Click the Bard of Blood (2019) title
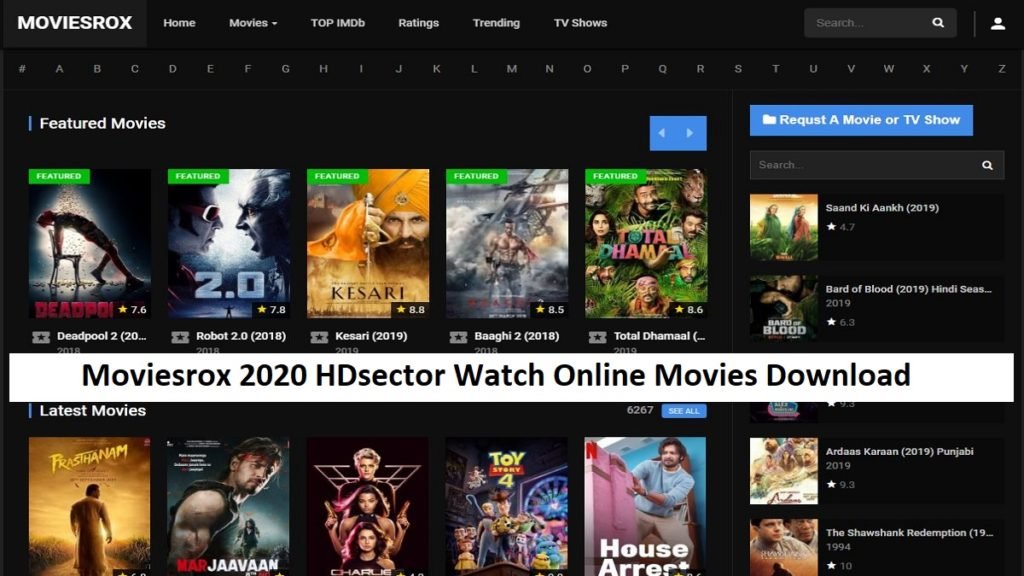 point(908,289)
